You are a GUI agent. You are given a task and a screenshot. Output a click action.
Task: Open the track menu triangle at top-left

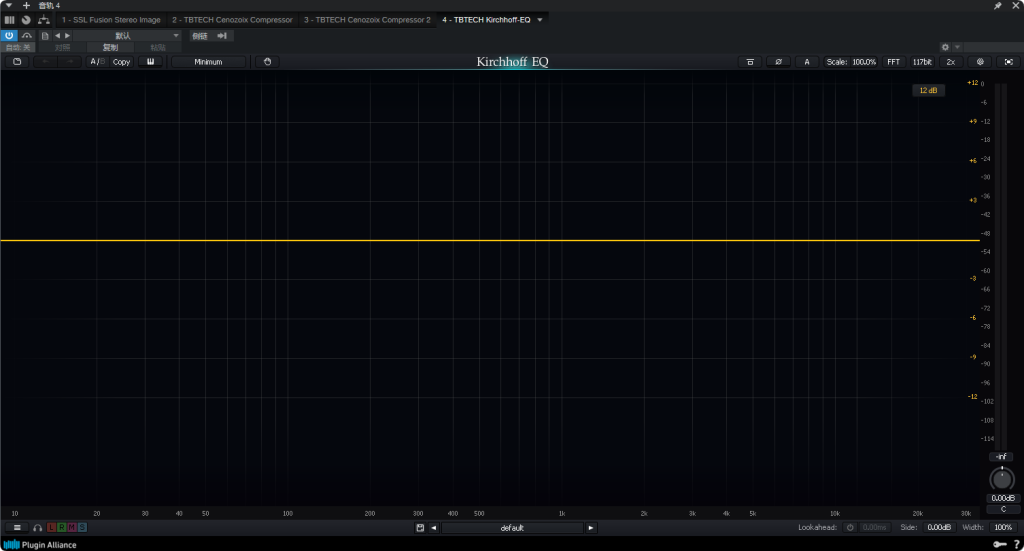point(8,5)
